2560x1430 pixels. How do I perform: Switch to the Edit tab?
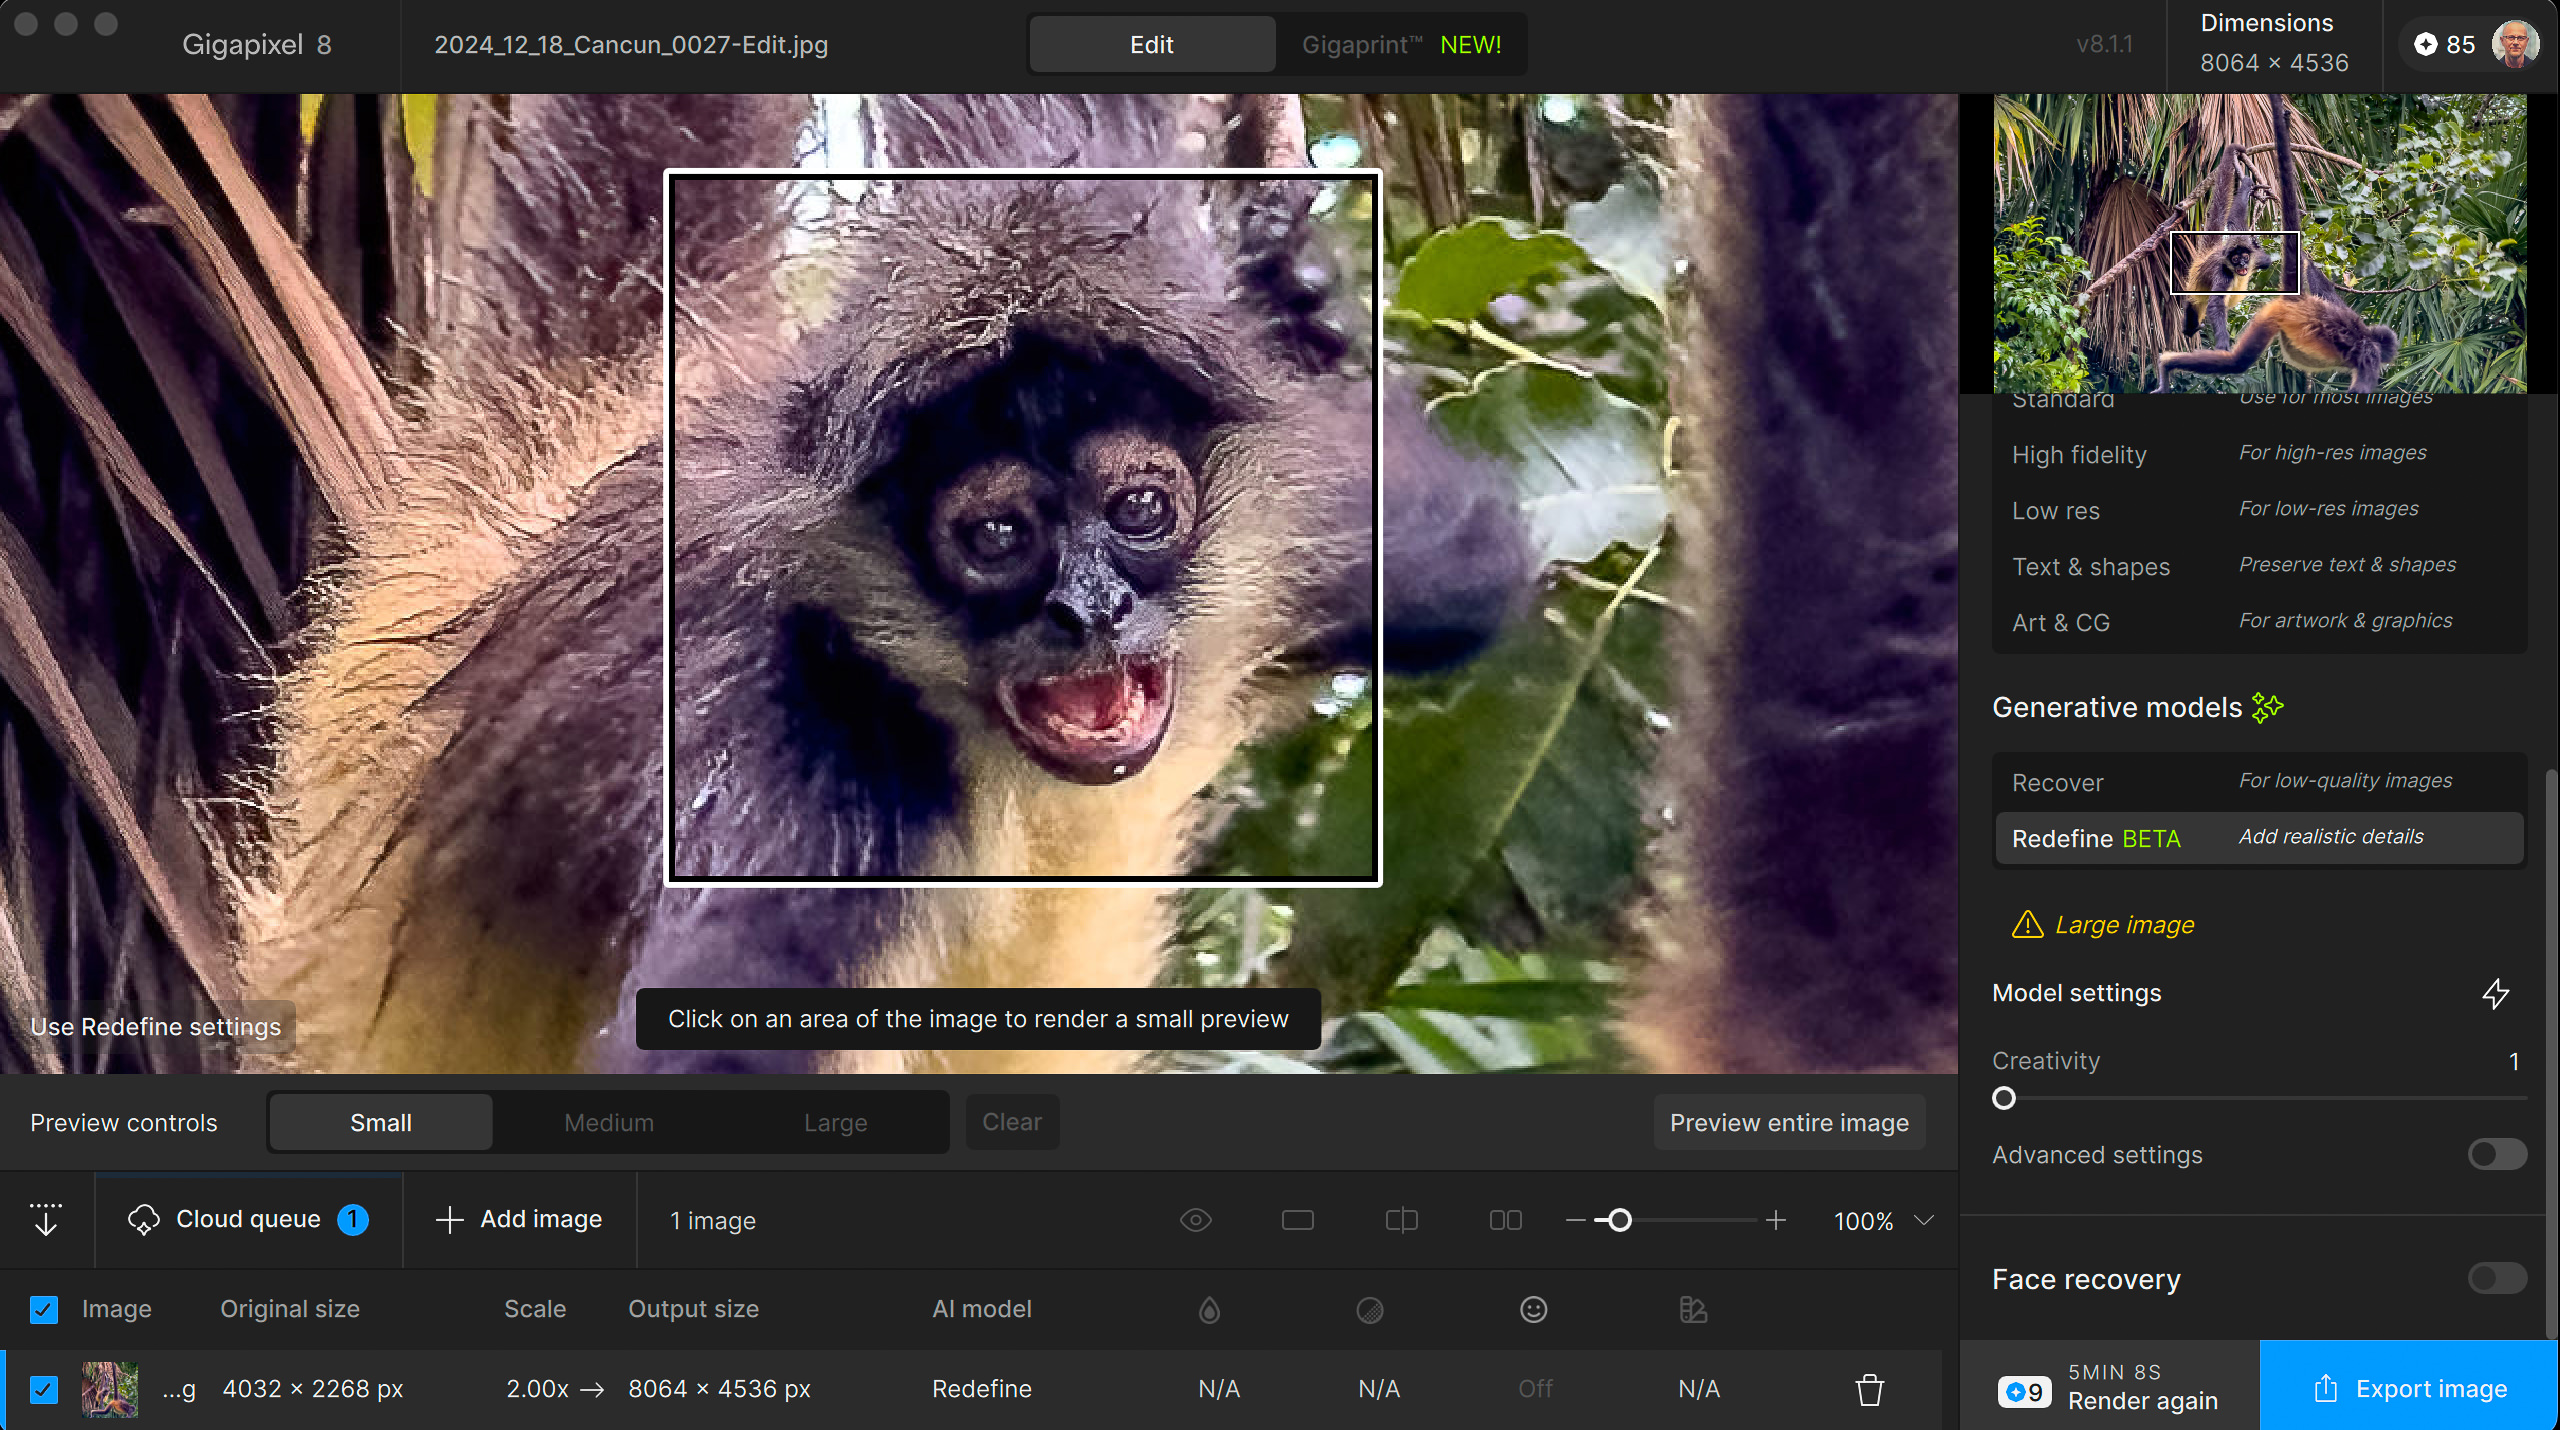click(1152, 44)
